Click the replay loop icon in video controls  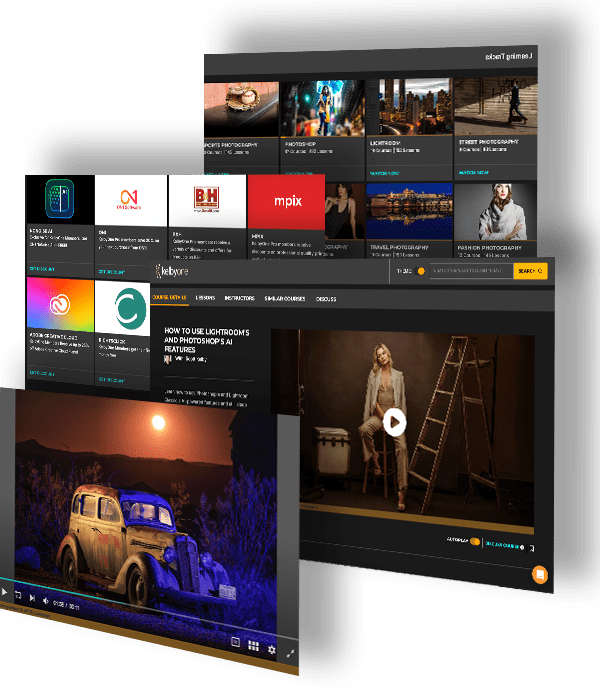click(18, 597)
